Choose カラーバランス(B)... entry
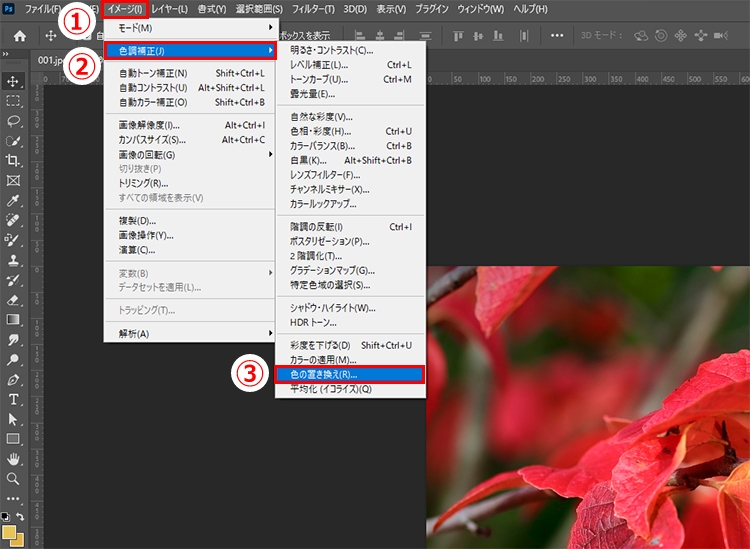Image resolution: width=750 pixels, height=549 pixels. point(351,146)
